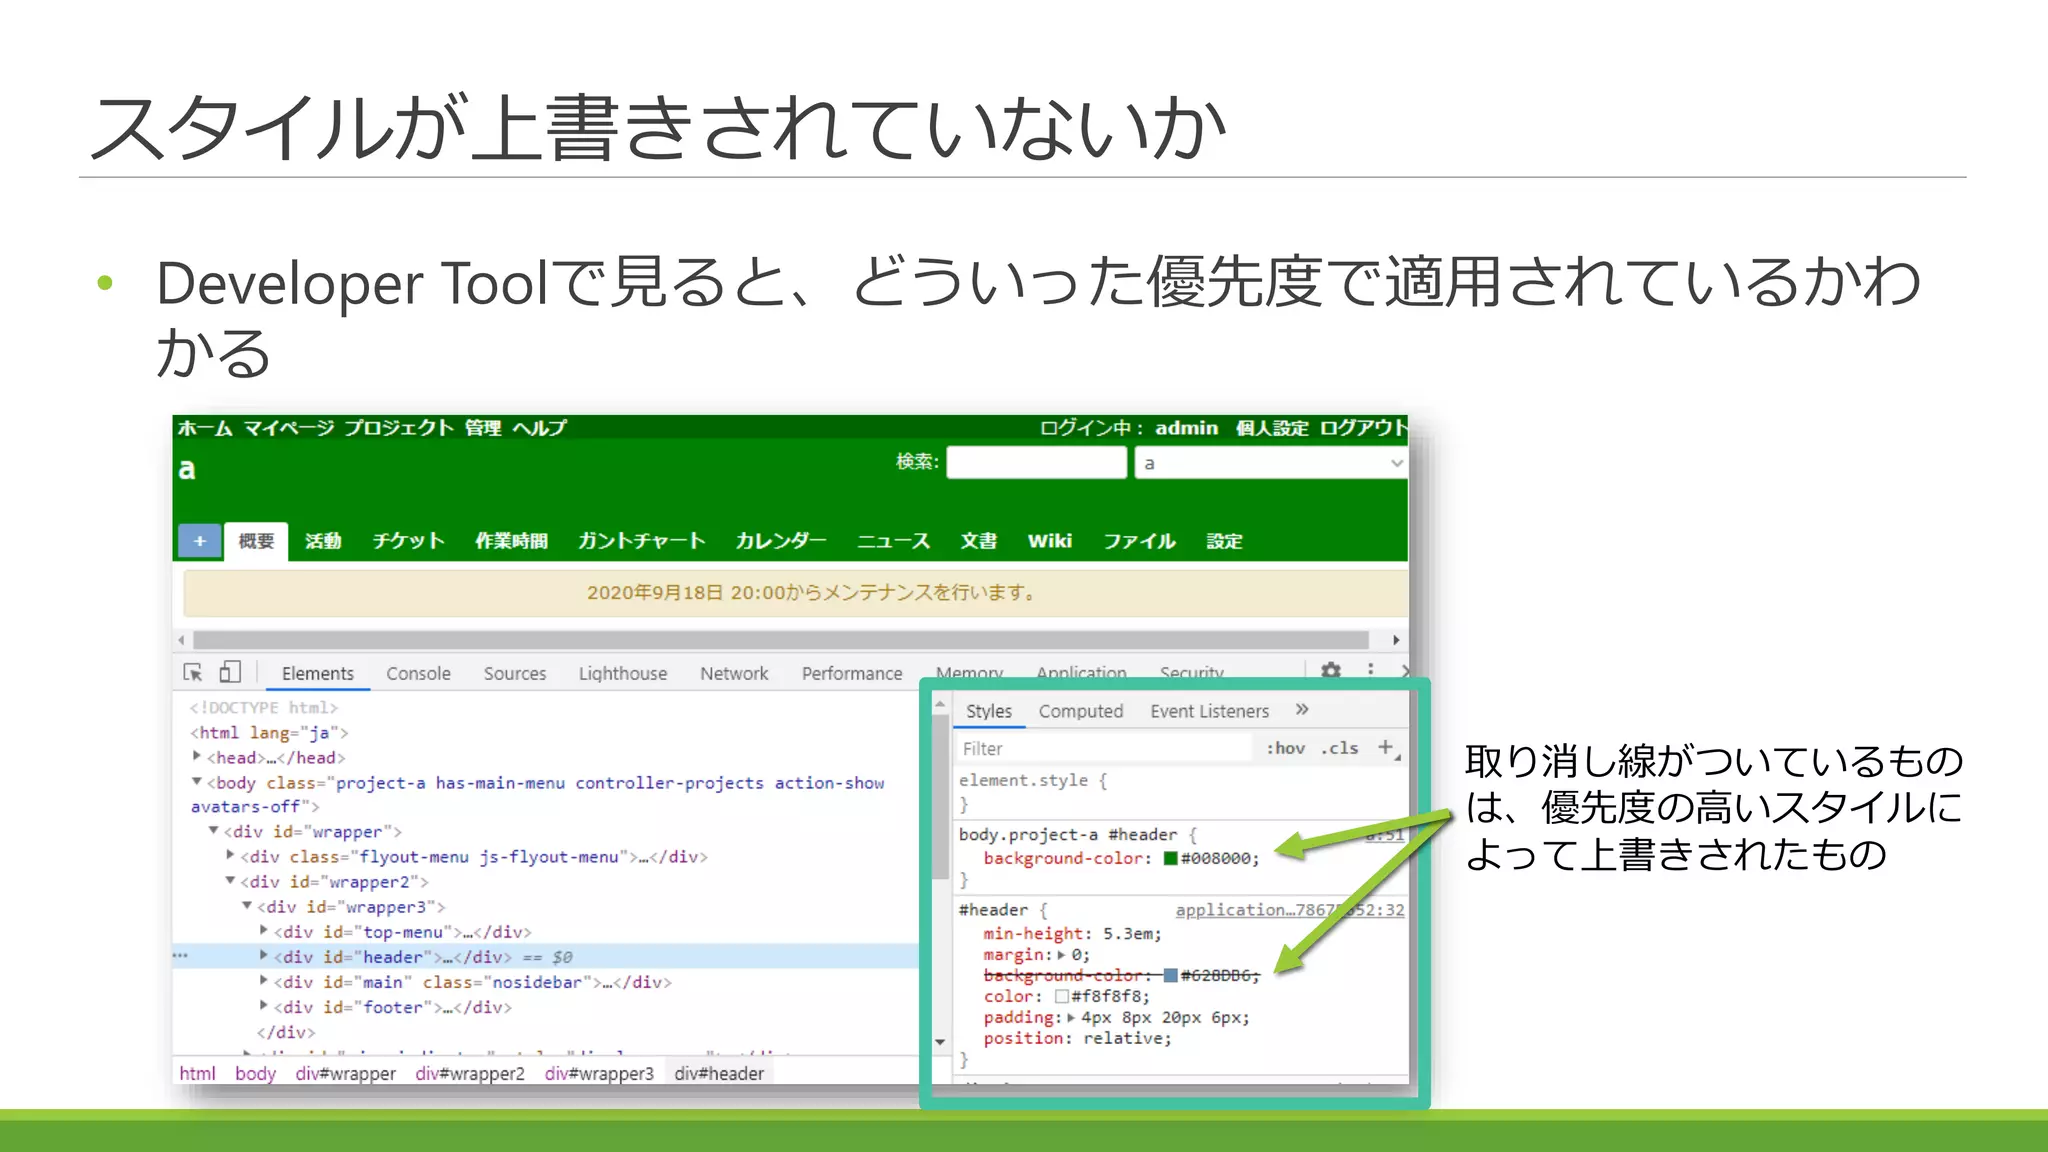Click the Styles pane scrollbar down arrow
Viewport: 2048px width, 1152px height.
click(x=940, y=1042)
